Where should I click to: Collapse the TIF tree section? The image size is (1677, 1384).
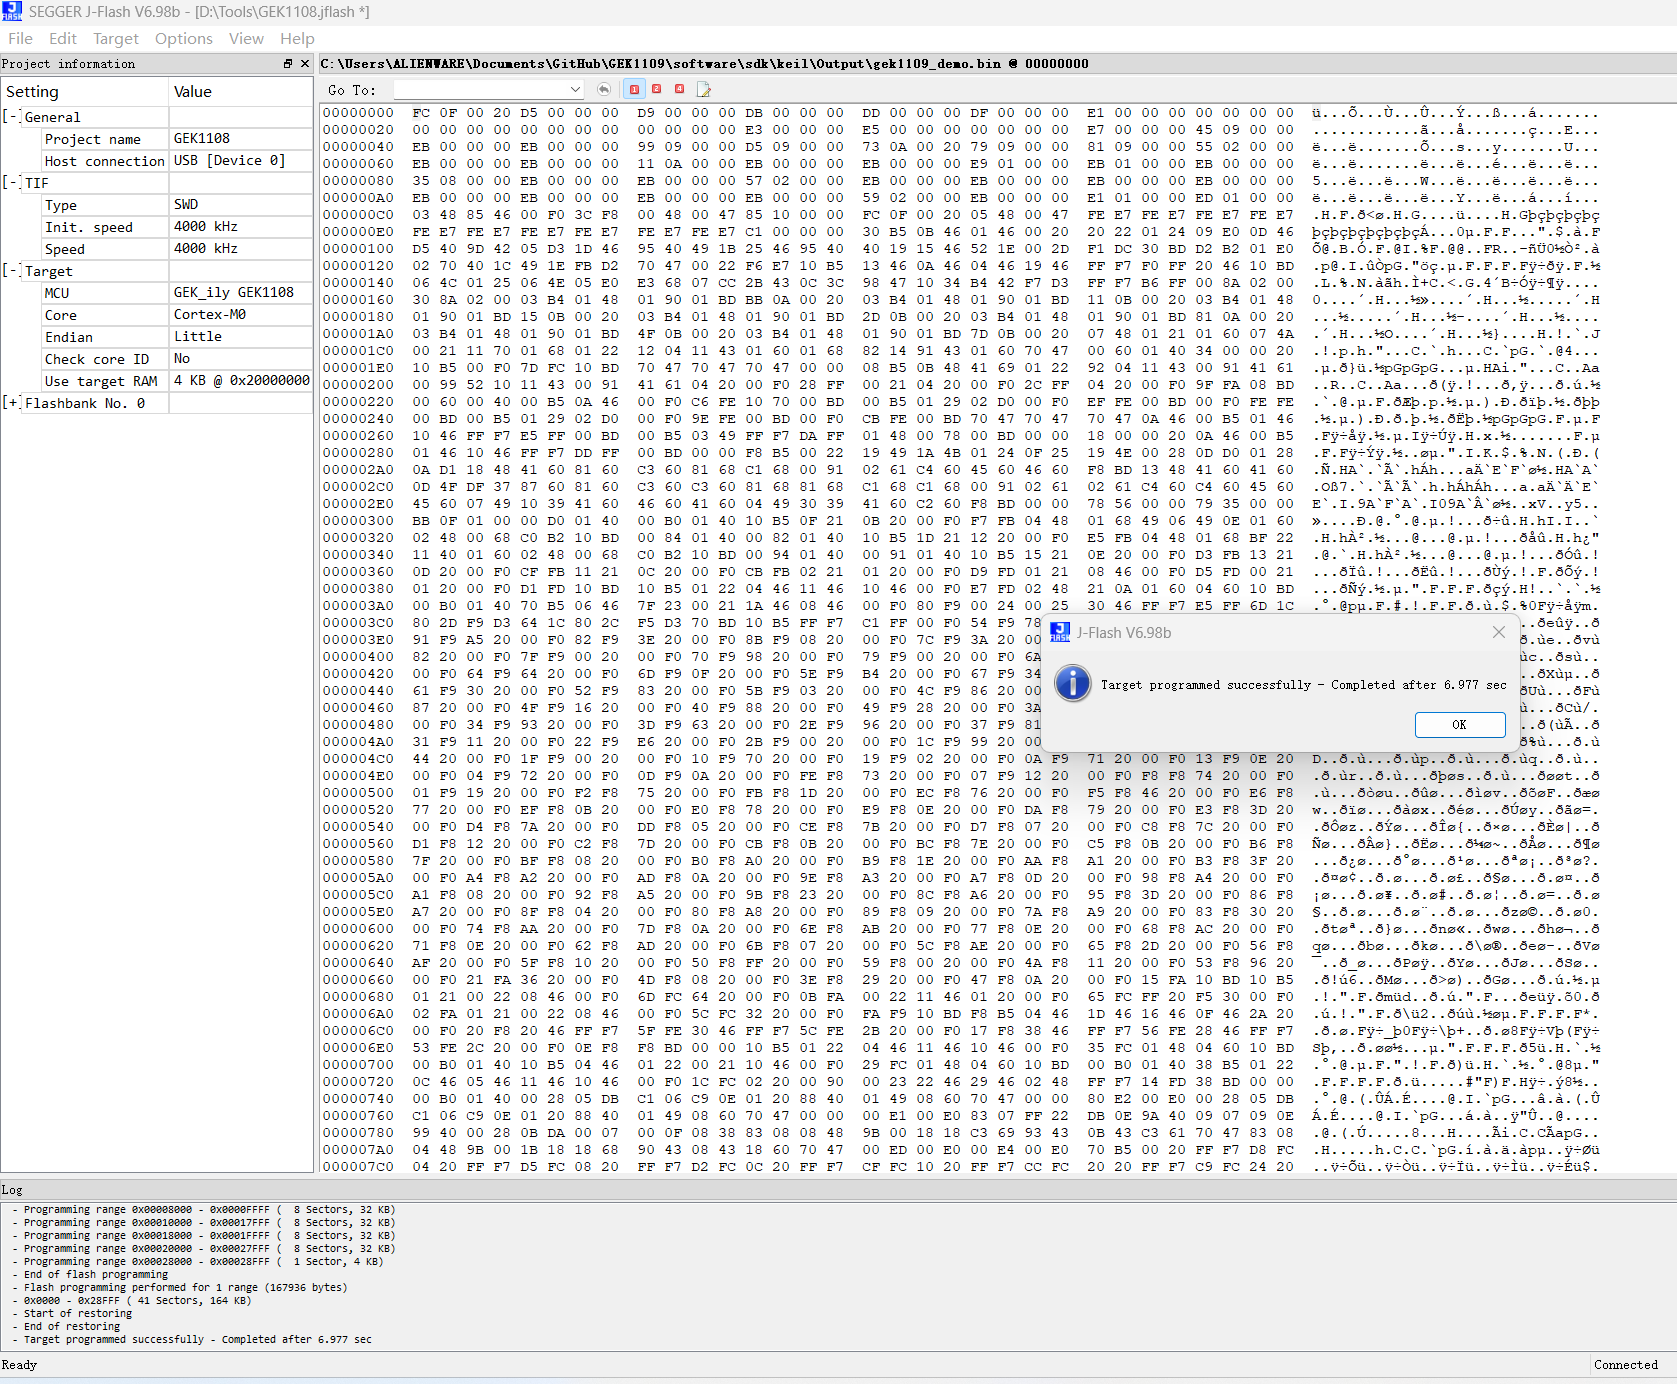pyautogui.click(x=10, y=183)
